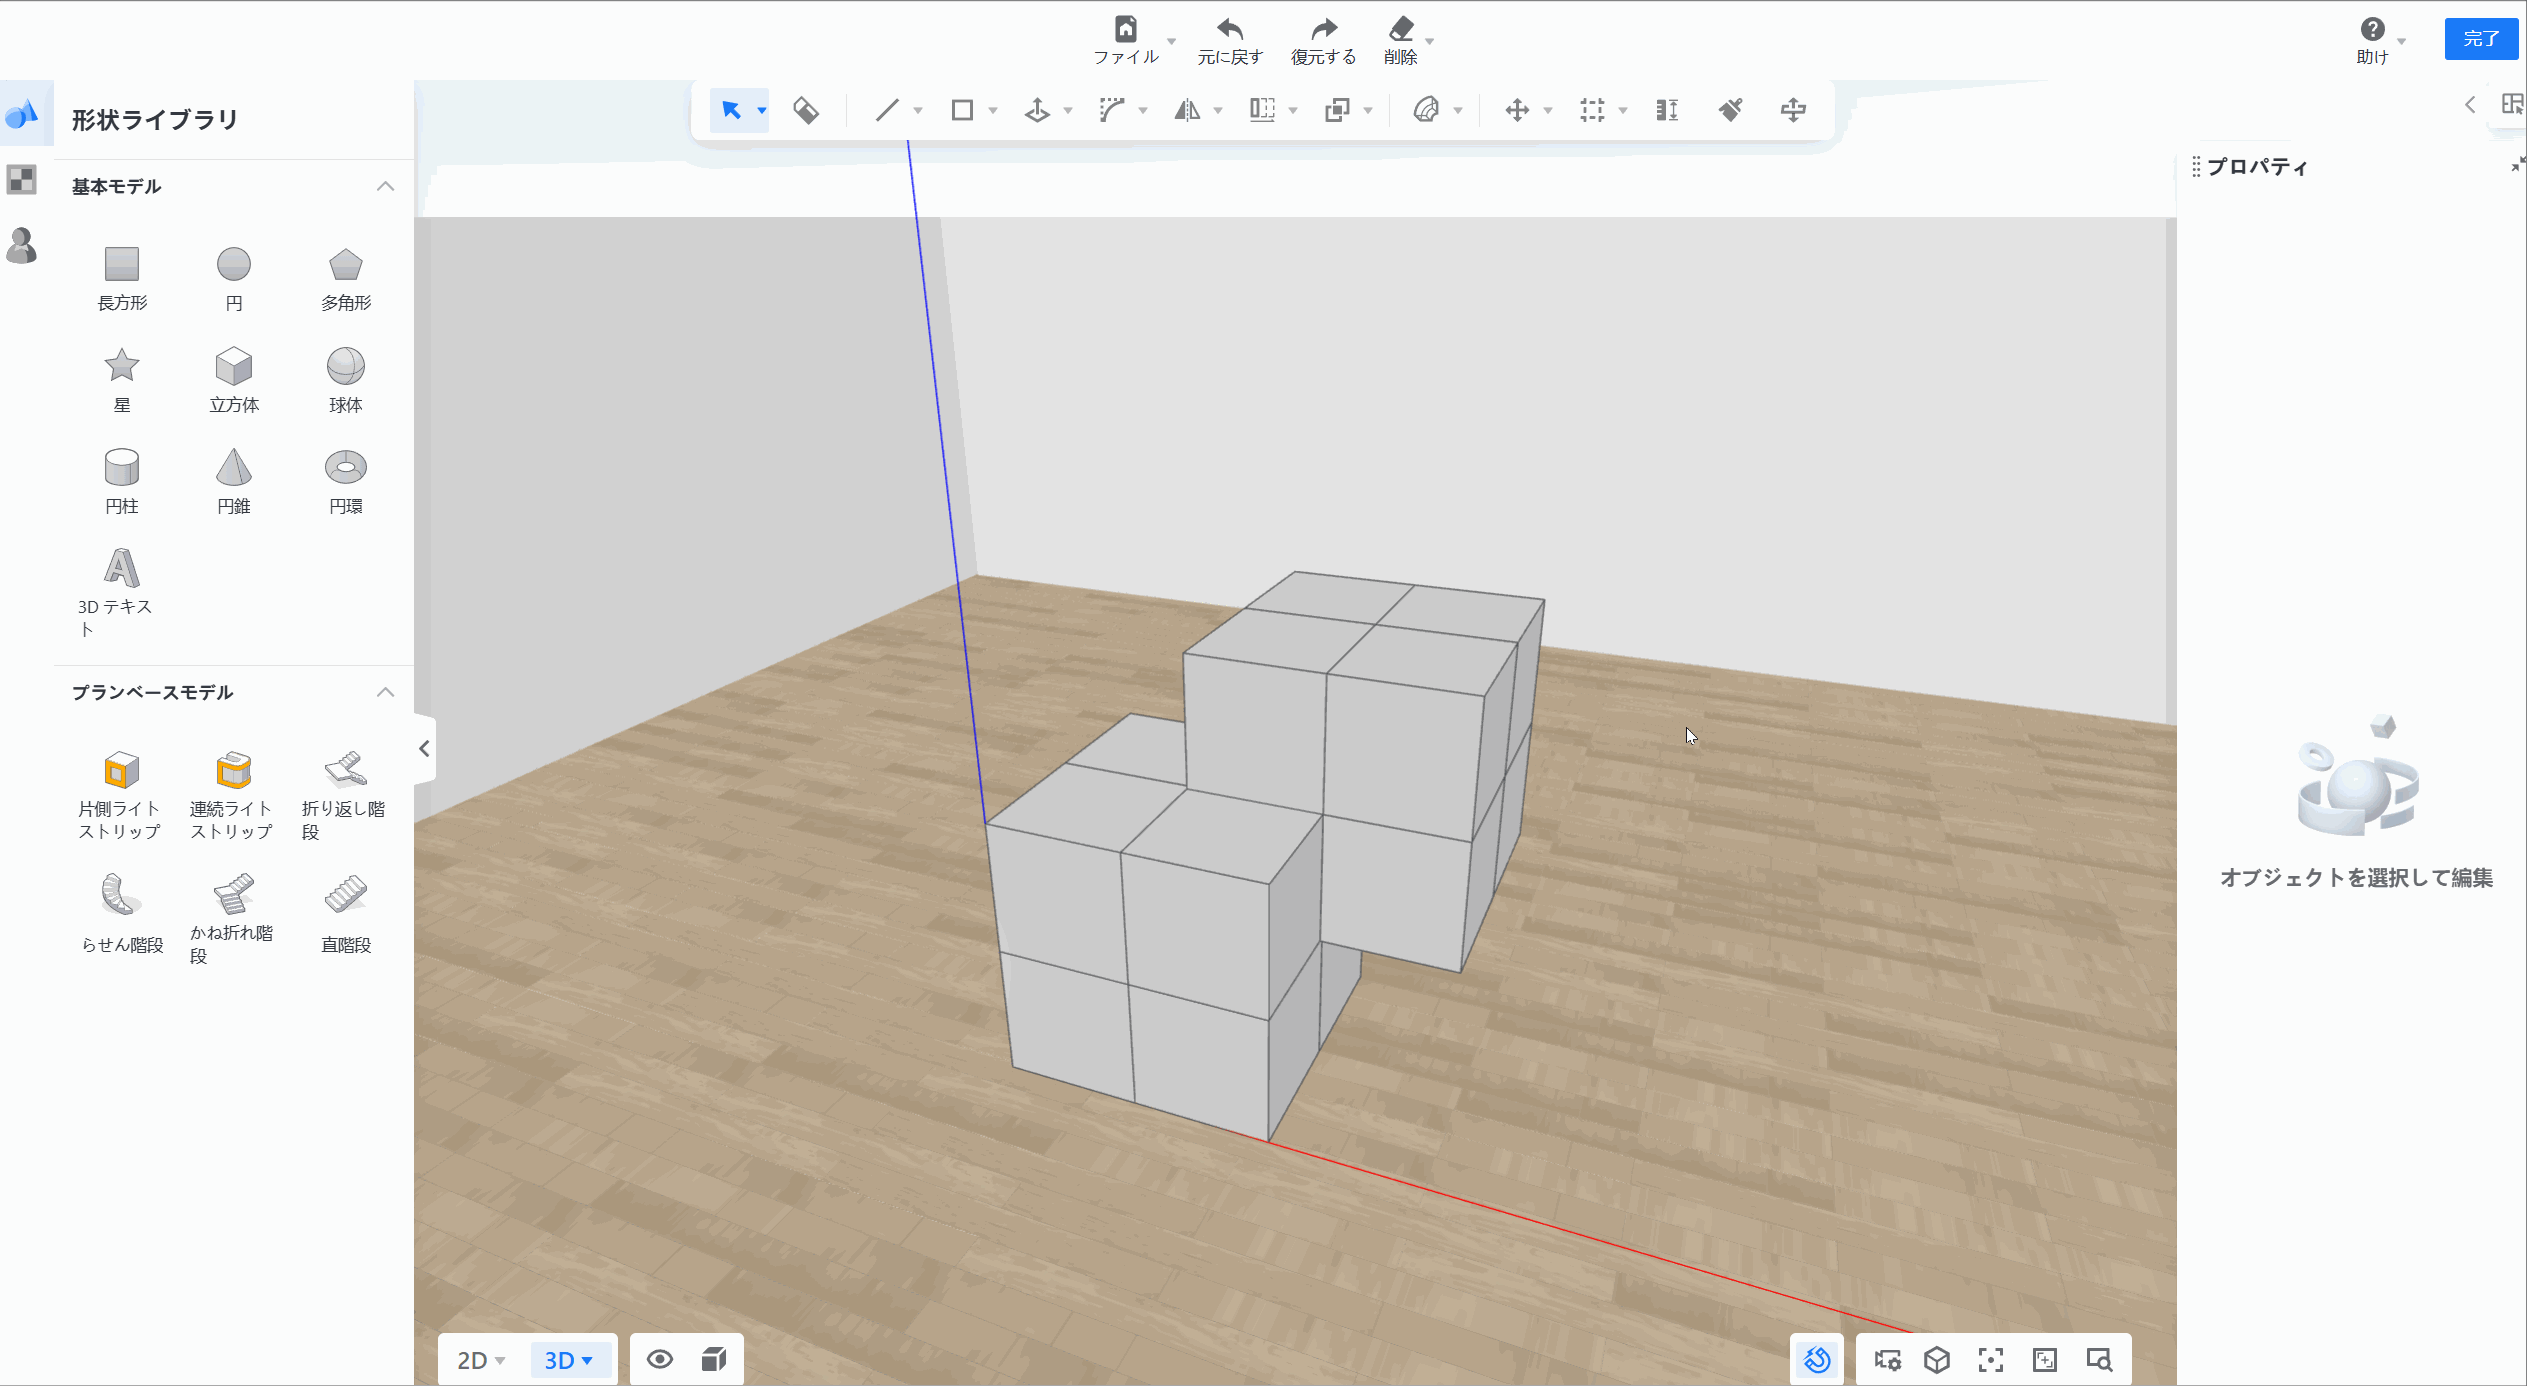
Task: Add a cube (立方体) model
Action: coord(234,380)
